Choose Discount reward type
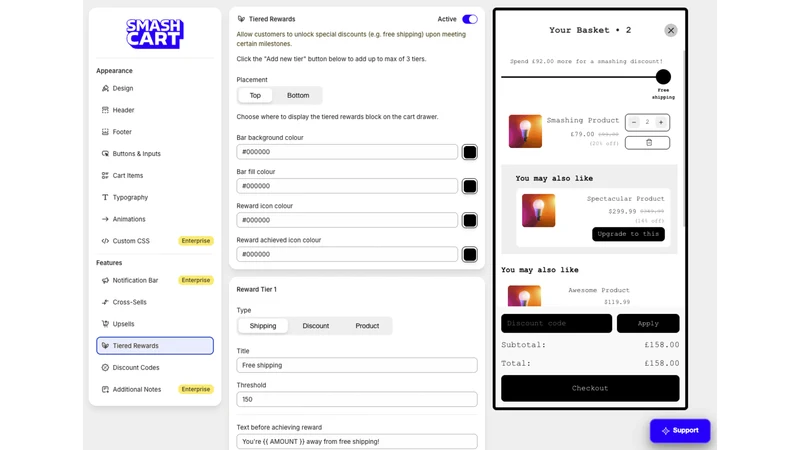The width and height of the screenshot is (800, 450). pos(316,326)
